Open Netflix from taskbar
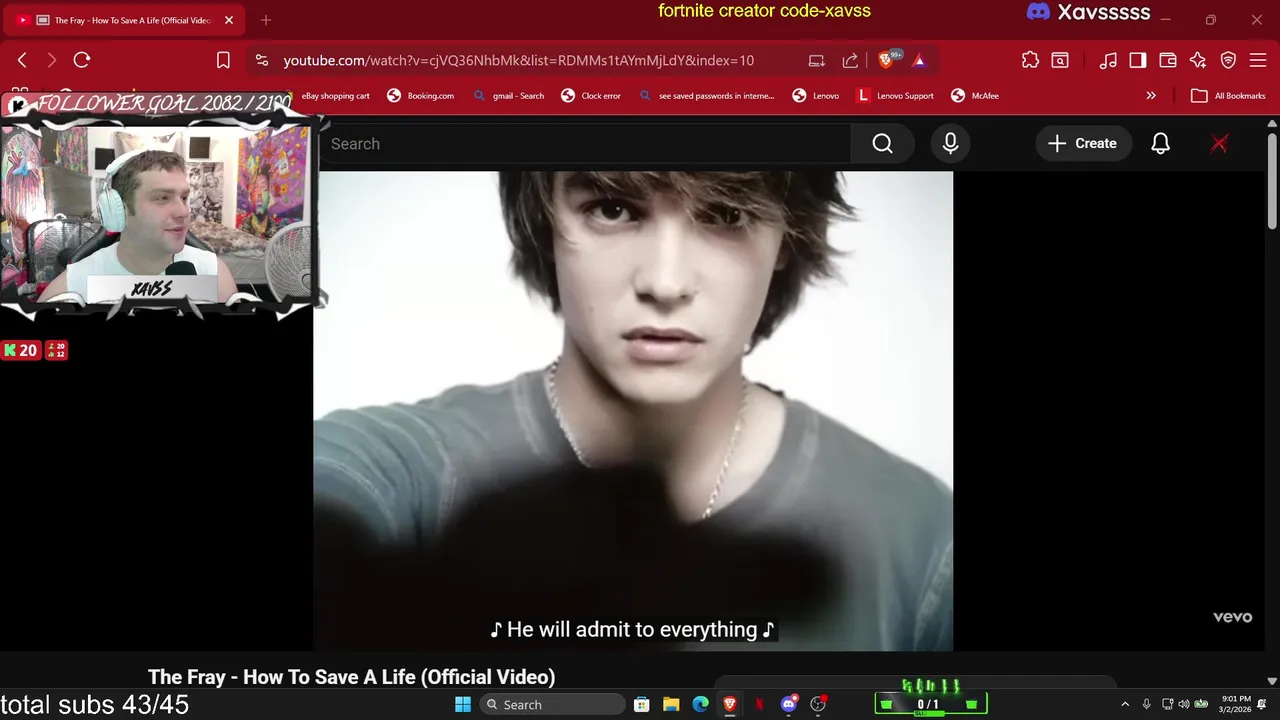The image size is (1280, 720). click(759, 705)
